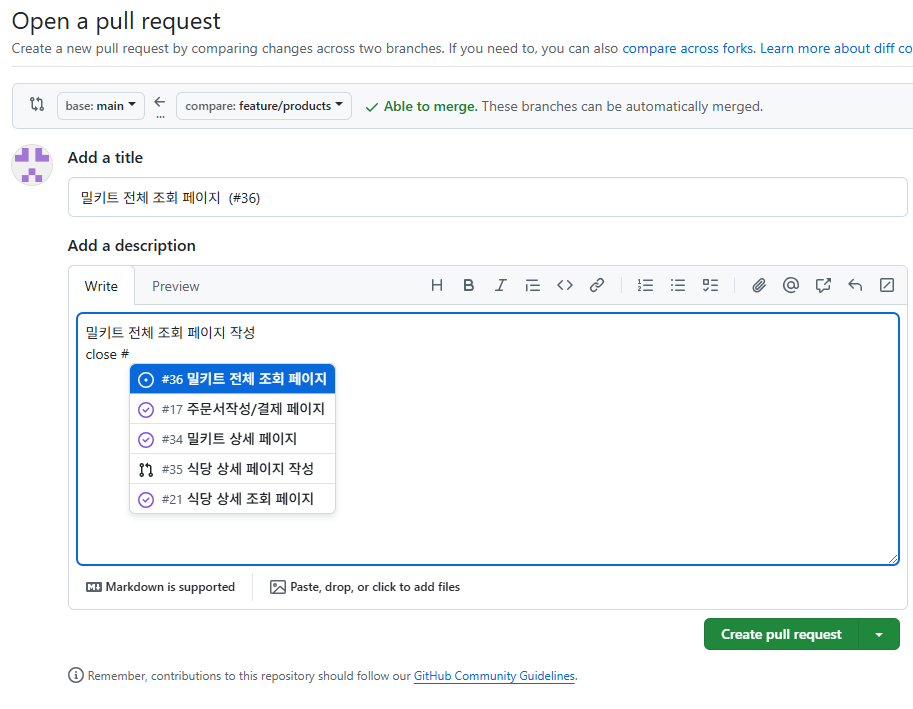Open the compare: feature/products dropdown
The image size is (913, 709).
(264, 106)
